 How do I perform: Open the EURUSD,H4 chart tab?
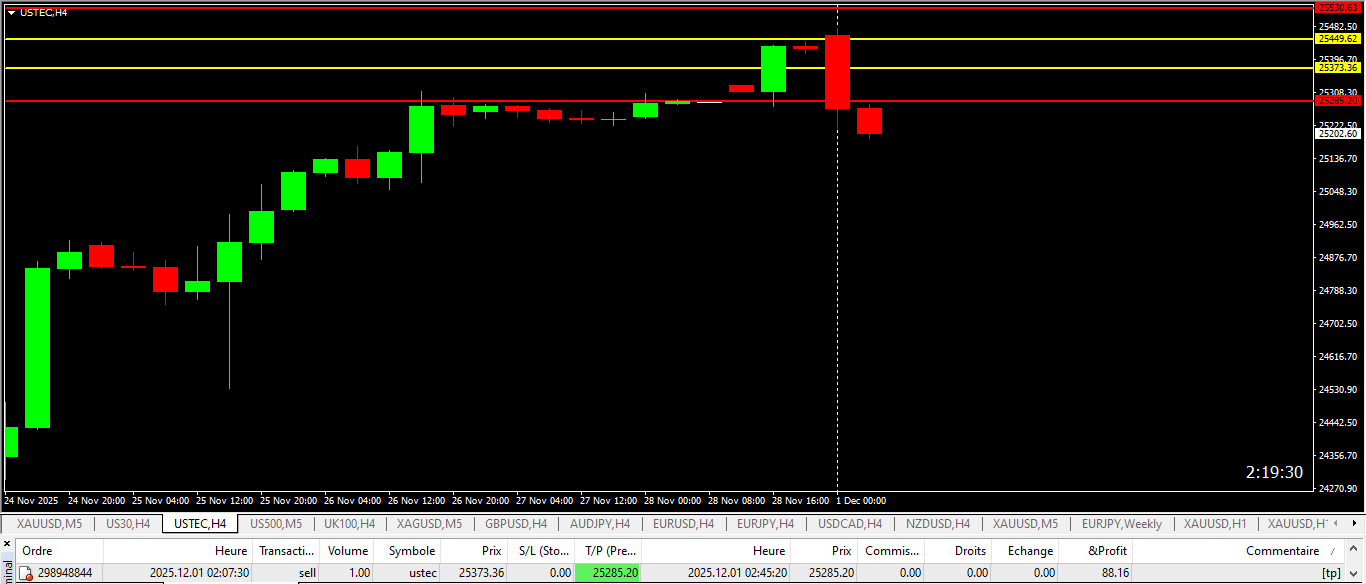click(683, 523)
